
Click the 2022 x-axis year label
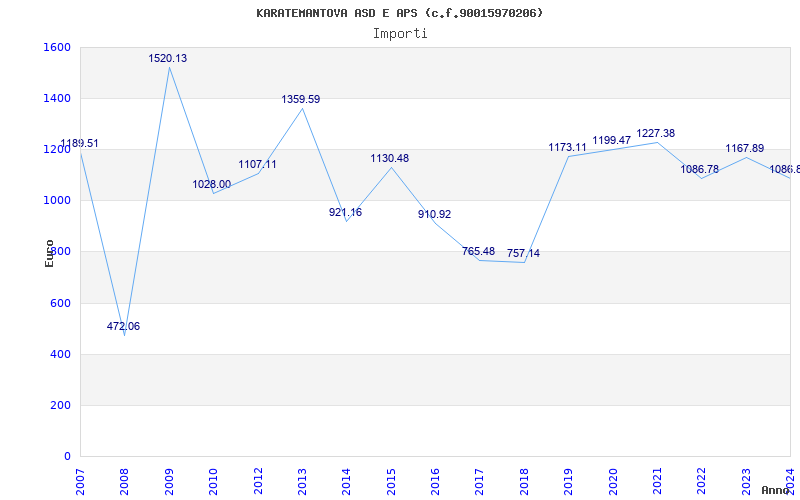point(702,482)
